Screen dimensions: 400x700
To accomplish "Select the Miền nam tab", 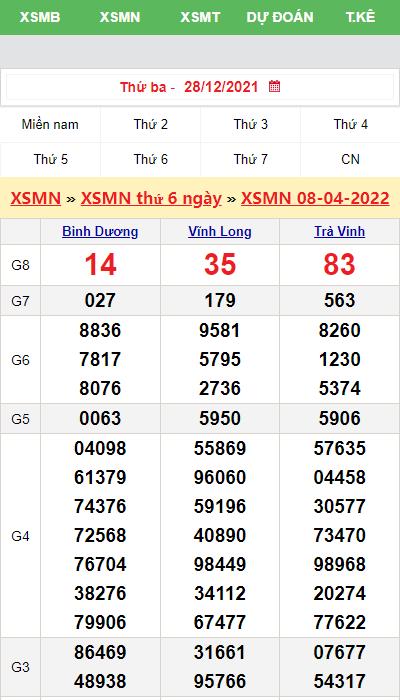I will point(50,124).
